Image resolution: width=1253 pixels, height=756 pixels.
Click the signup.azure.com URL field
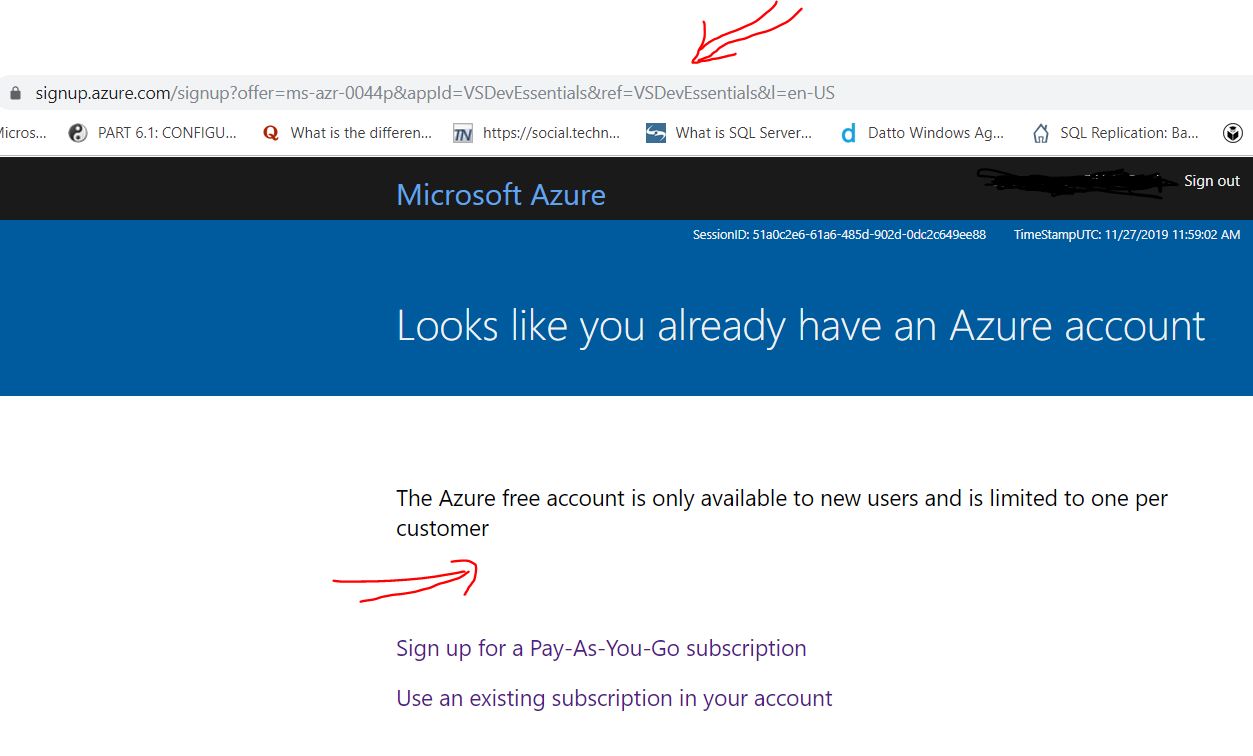click(435, 93)
